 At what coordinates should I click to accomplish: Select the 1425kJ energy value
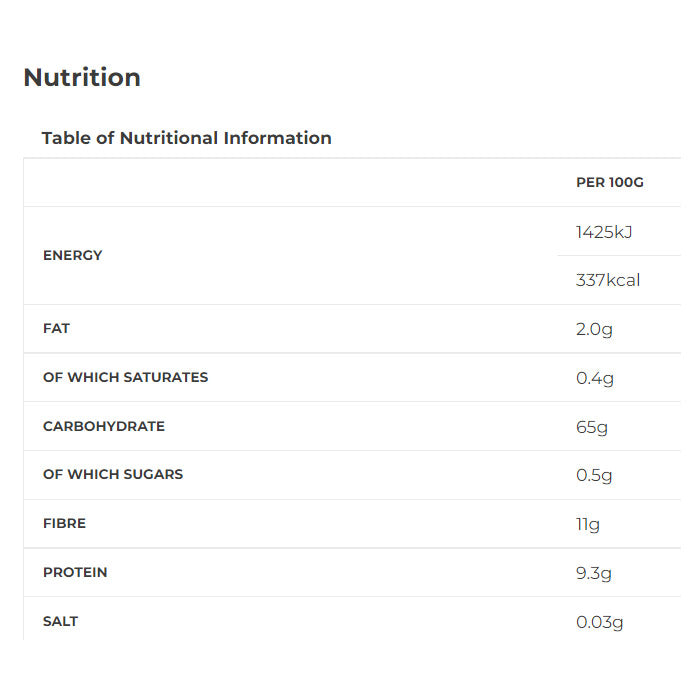(604, 232)
